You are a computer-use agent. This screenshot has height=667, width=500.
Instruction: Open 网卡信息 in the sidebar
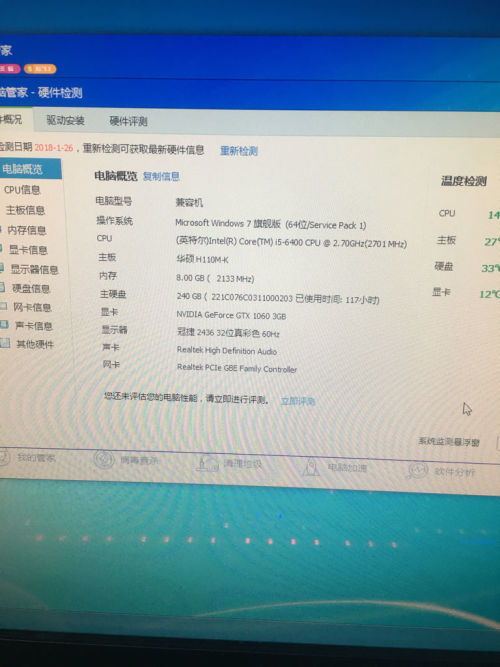click(x=32, y=308)
